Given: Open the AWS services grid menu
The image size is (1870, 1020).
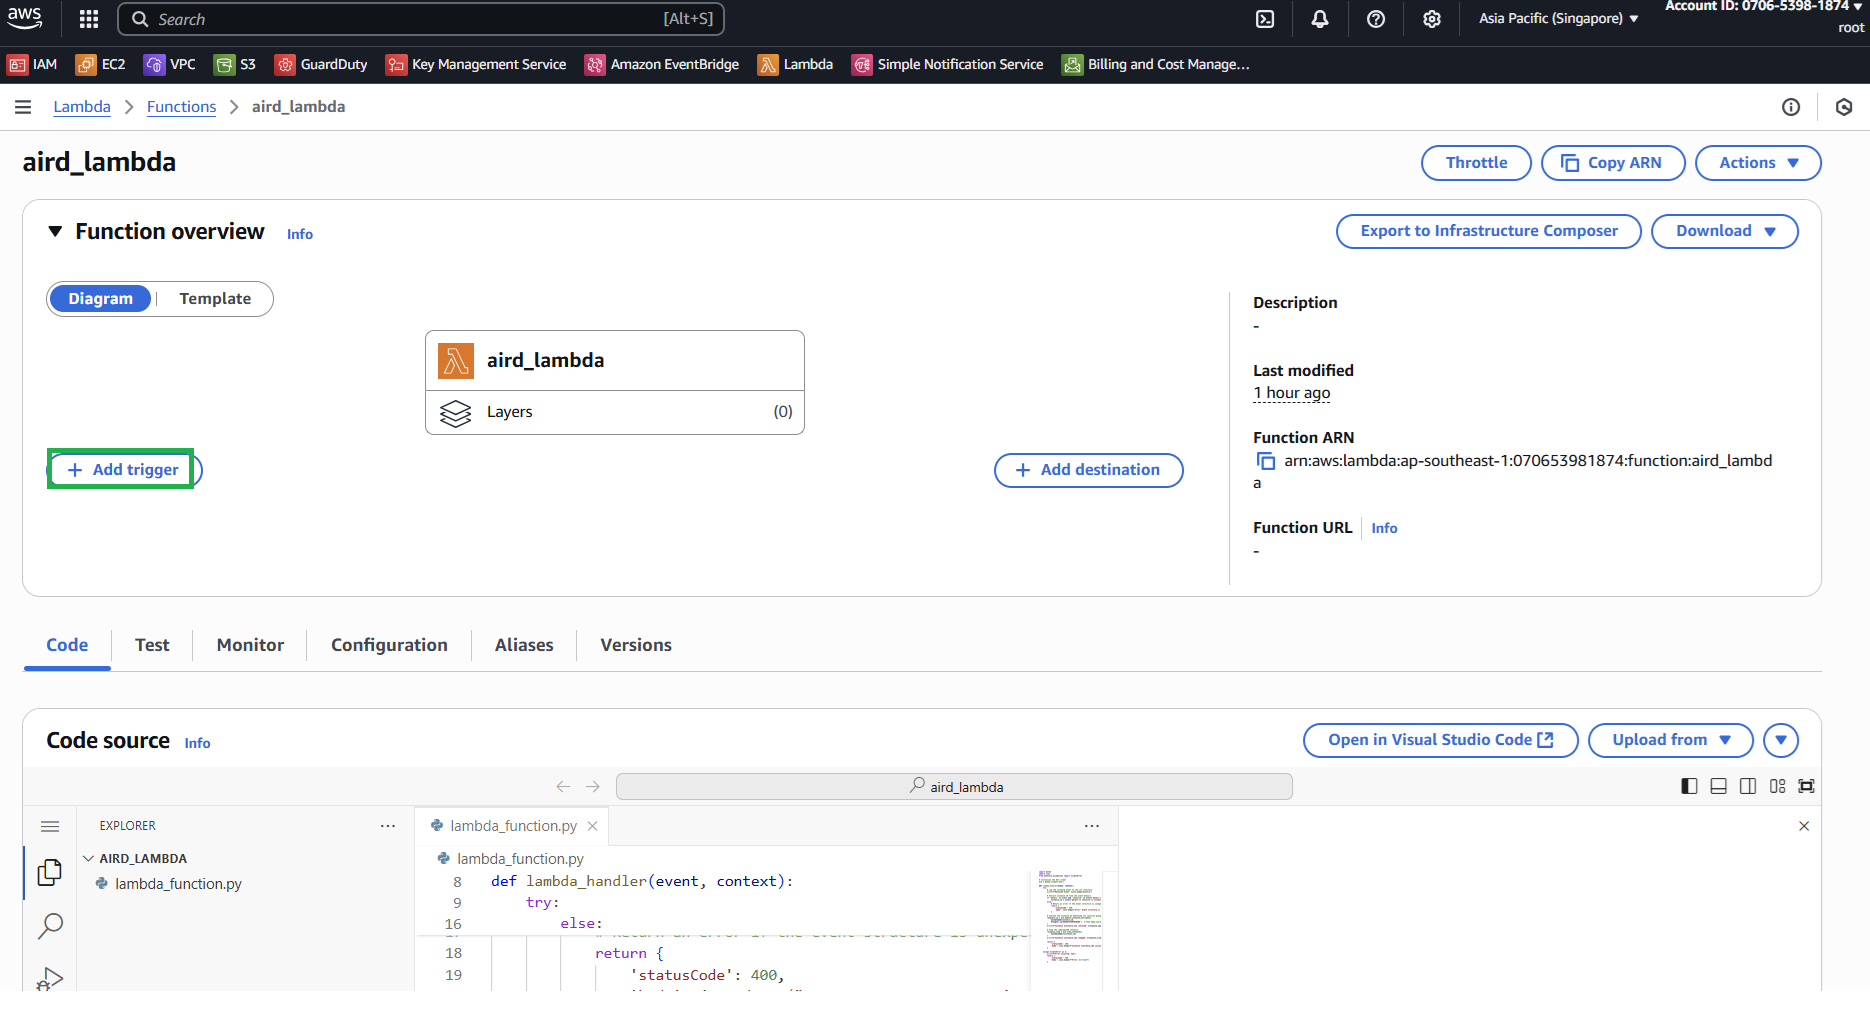Looking at the screenshot, I should [x=89, y=19].
